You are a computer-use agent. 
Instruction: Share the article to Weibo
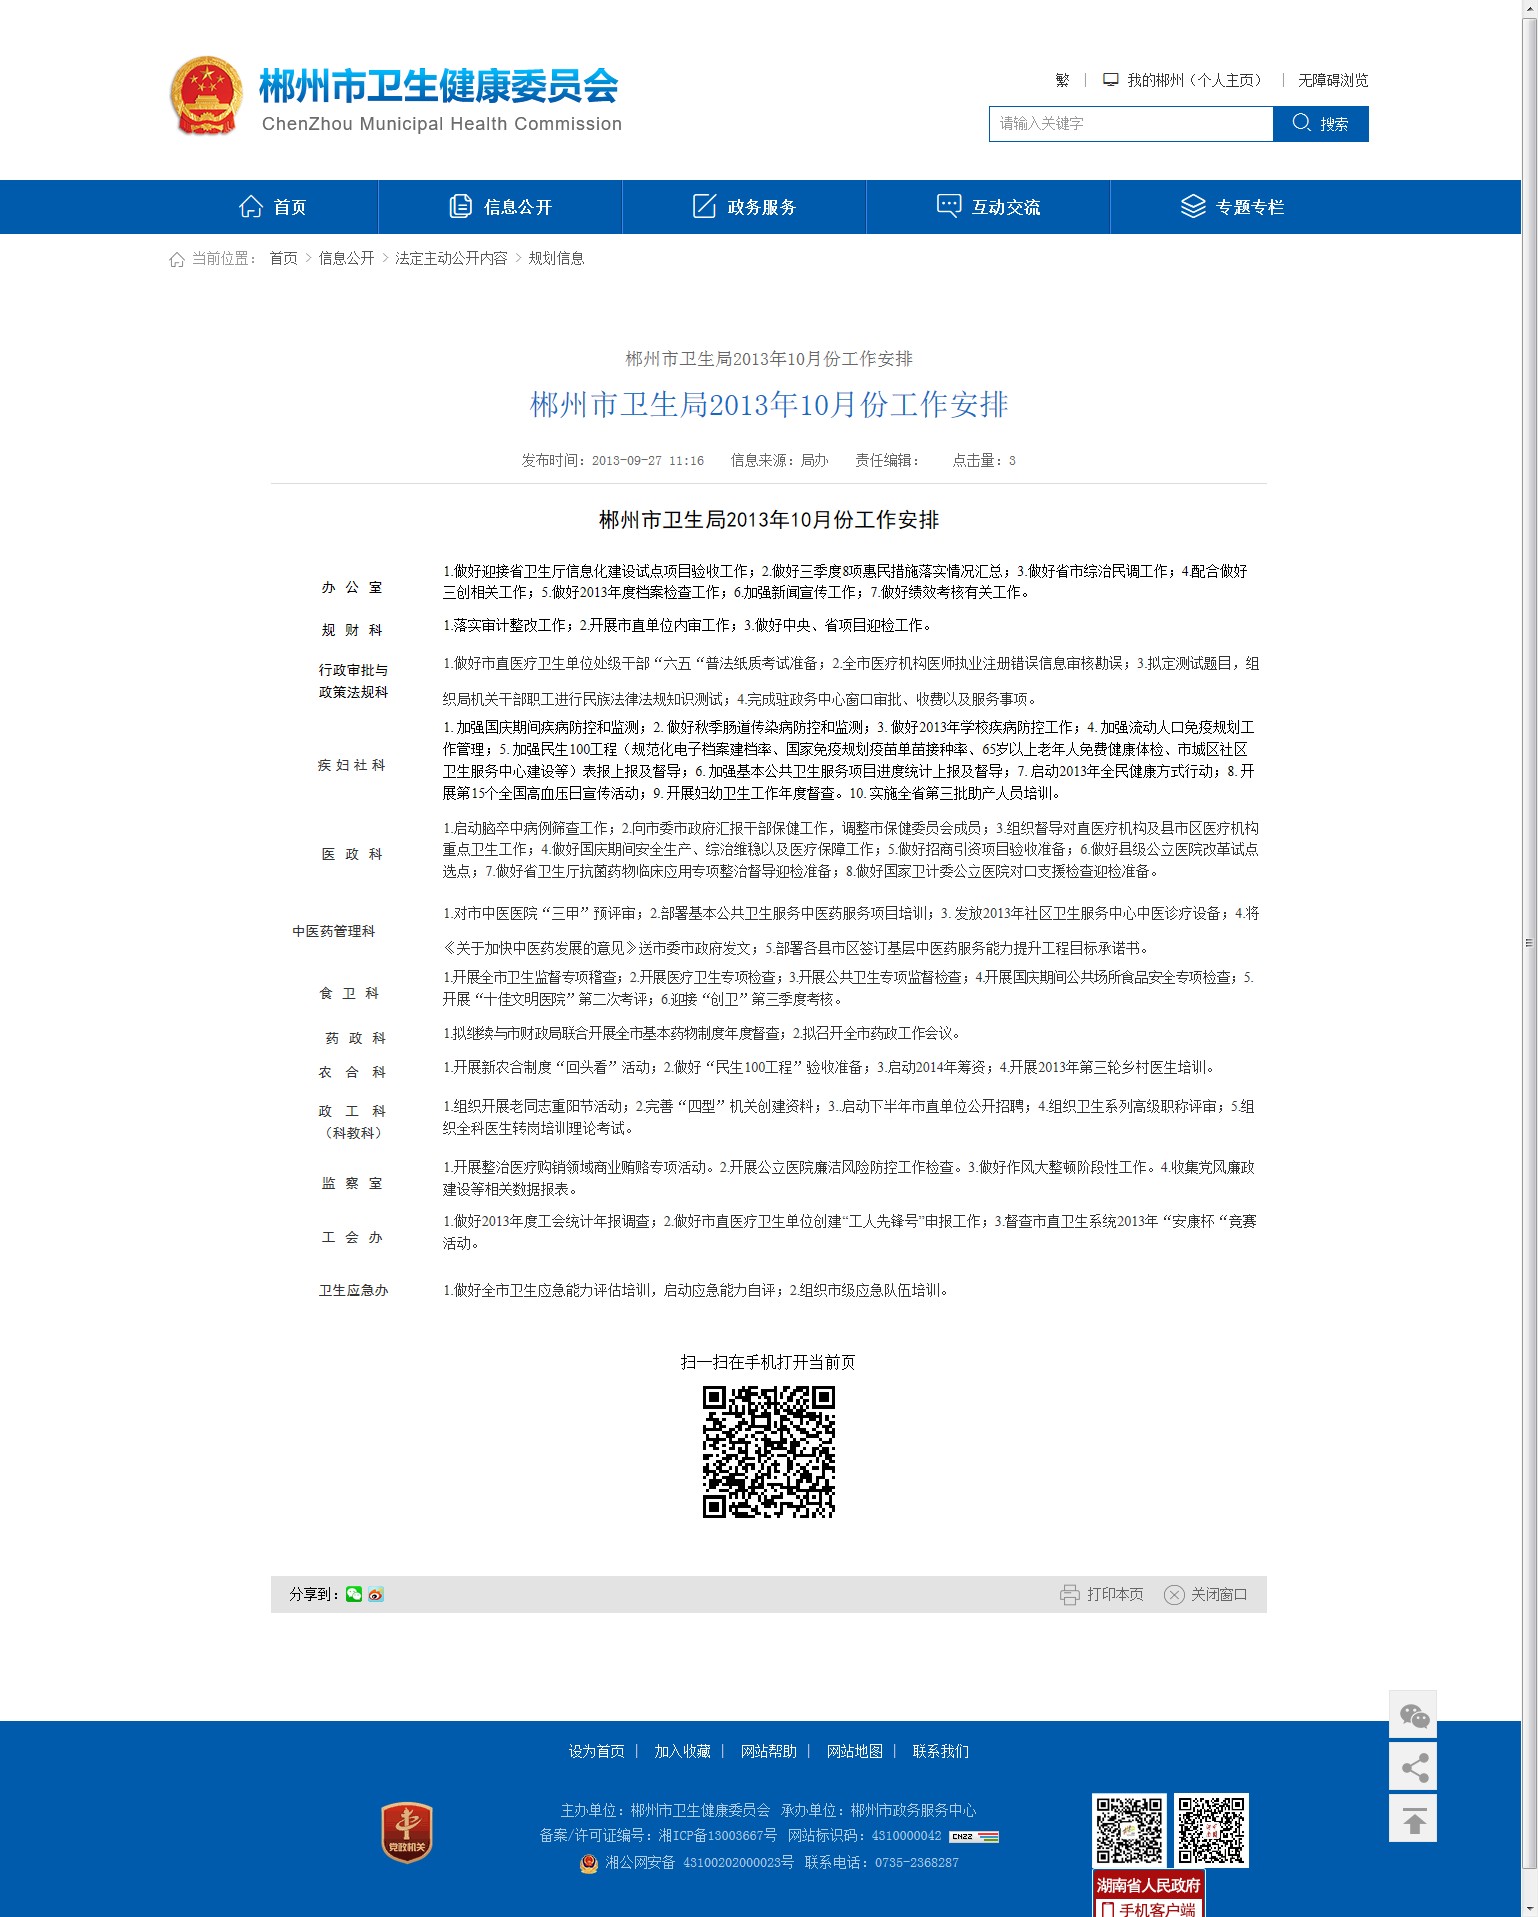coord(376,1594)
